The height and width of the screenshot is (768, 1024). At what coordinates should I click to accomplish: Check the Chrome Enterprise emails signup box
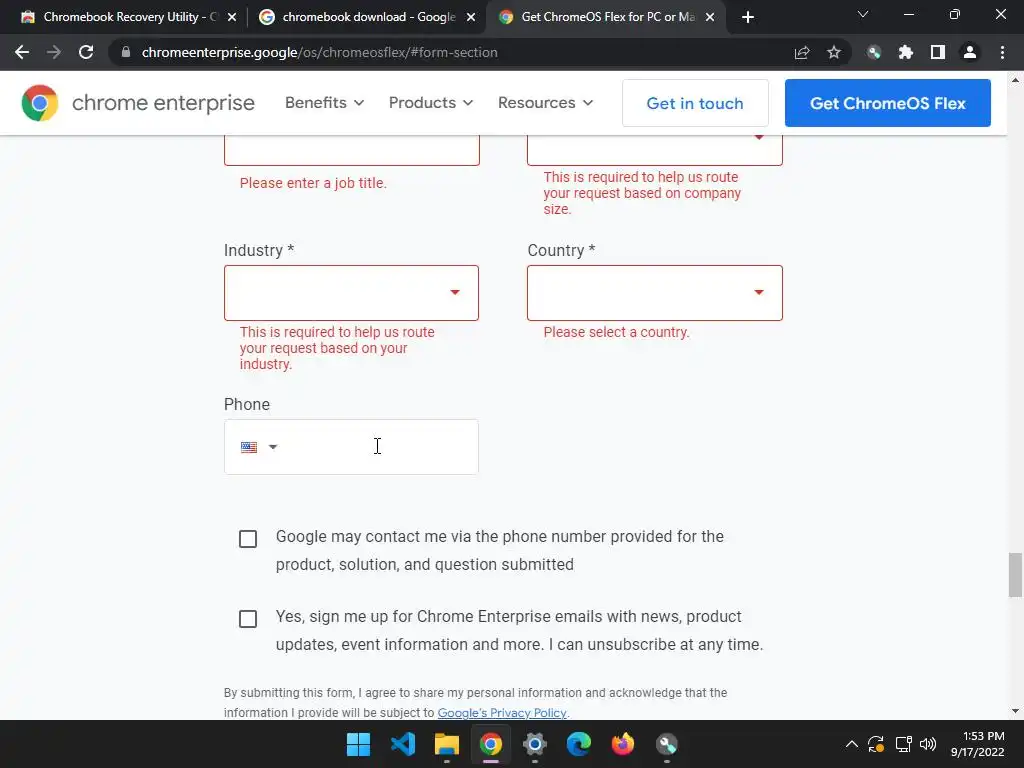point(248,618)
